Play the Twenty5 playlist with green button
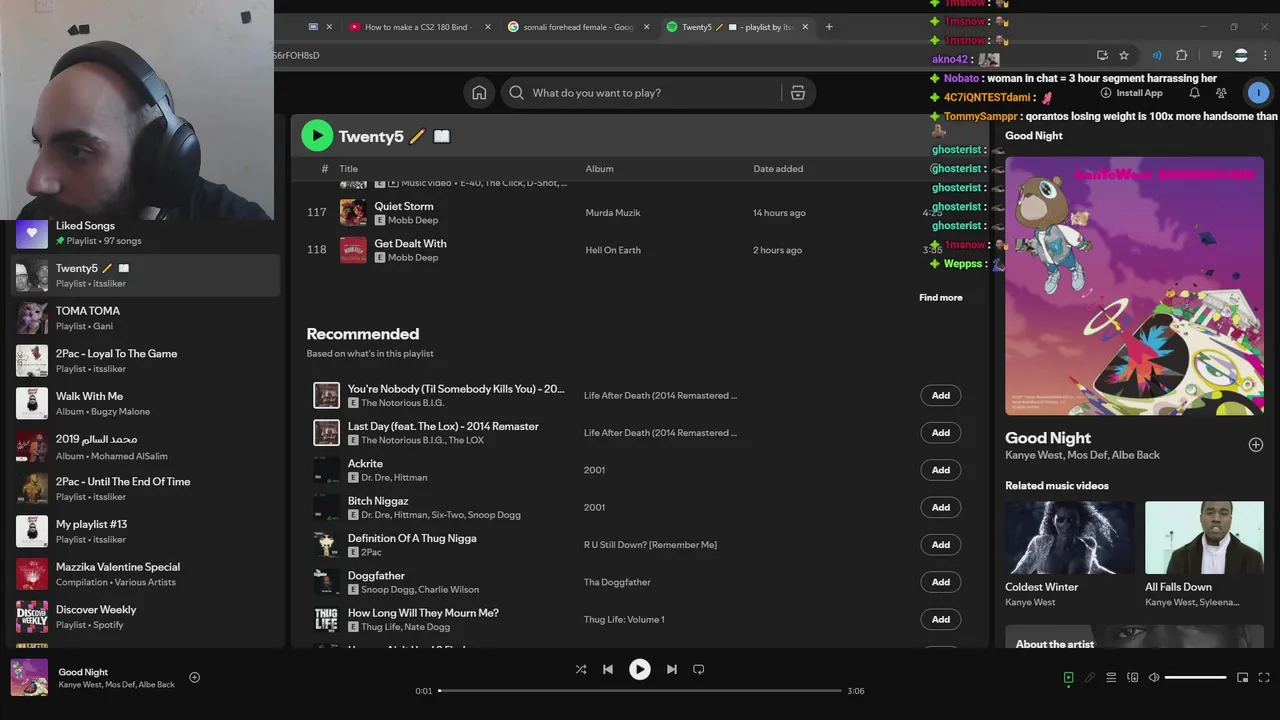Image resolution: width=1280 pixels, height=720 pixels. [317, 136]
